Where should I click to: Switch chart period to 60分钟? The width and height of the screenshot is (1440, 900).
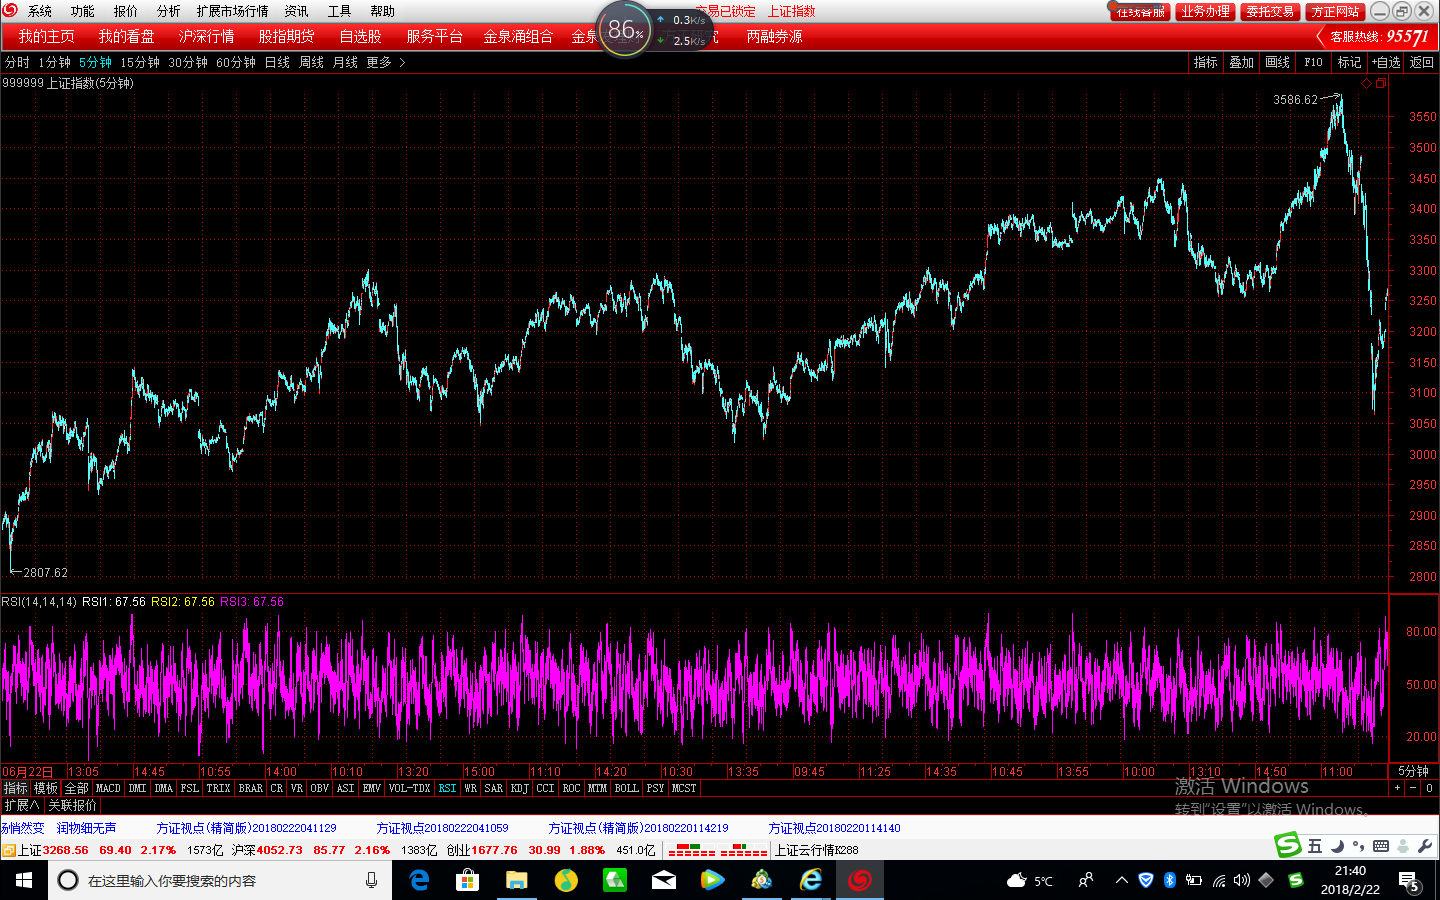point(236,62)
